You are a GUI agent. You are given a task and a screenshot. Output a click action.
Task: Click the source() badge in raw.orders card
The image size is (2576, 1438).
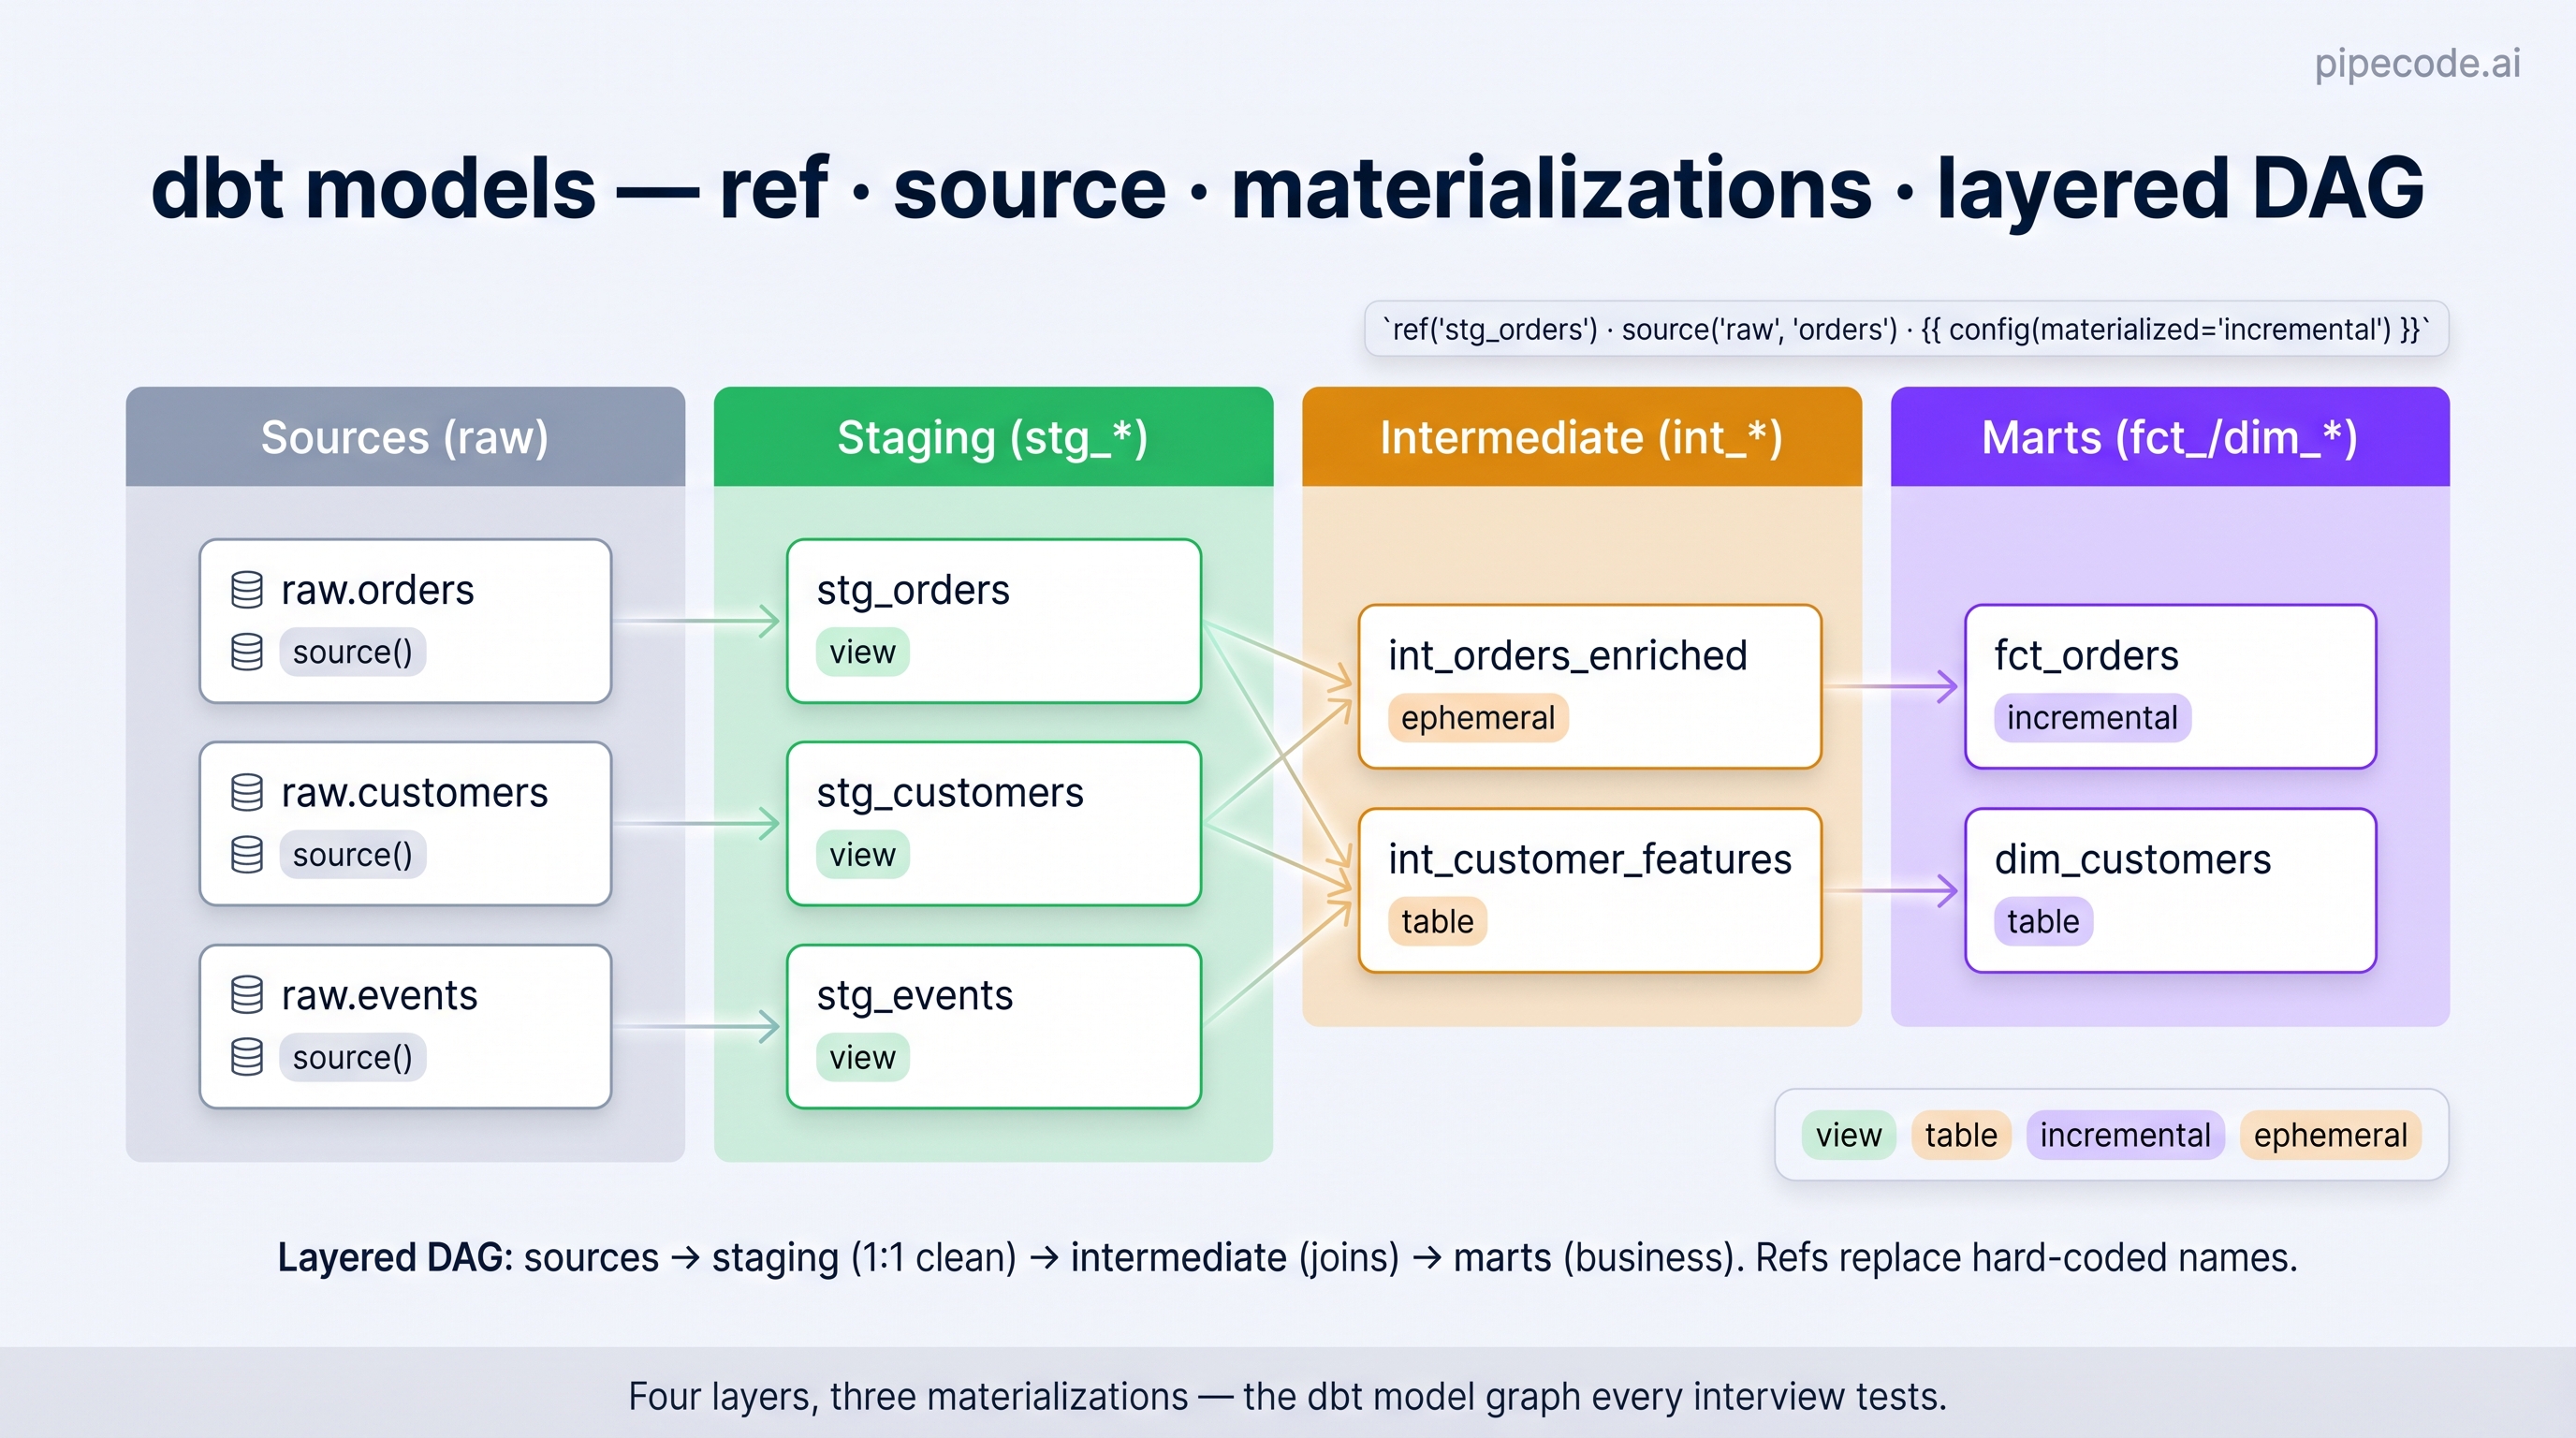(352, 652)
